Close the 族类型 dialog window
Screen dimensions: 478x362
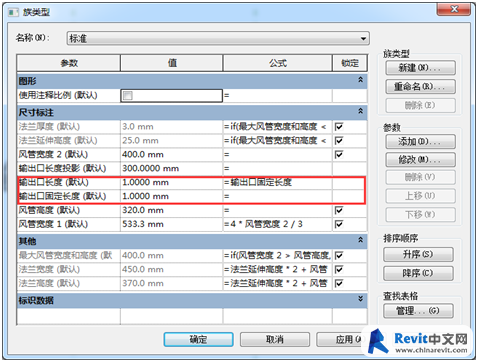tap(454, 9)
